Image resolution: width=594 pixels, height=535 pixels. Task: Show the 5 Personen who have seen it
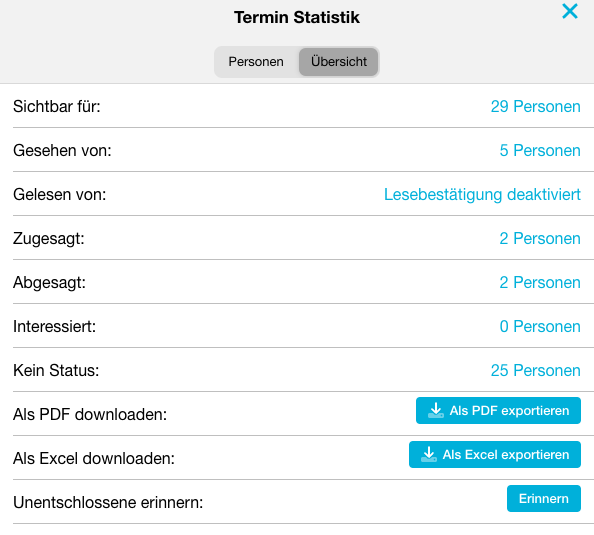(540, 150)
